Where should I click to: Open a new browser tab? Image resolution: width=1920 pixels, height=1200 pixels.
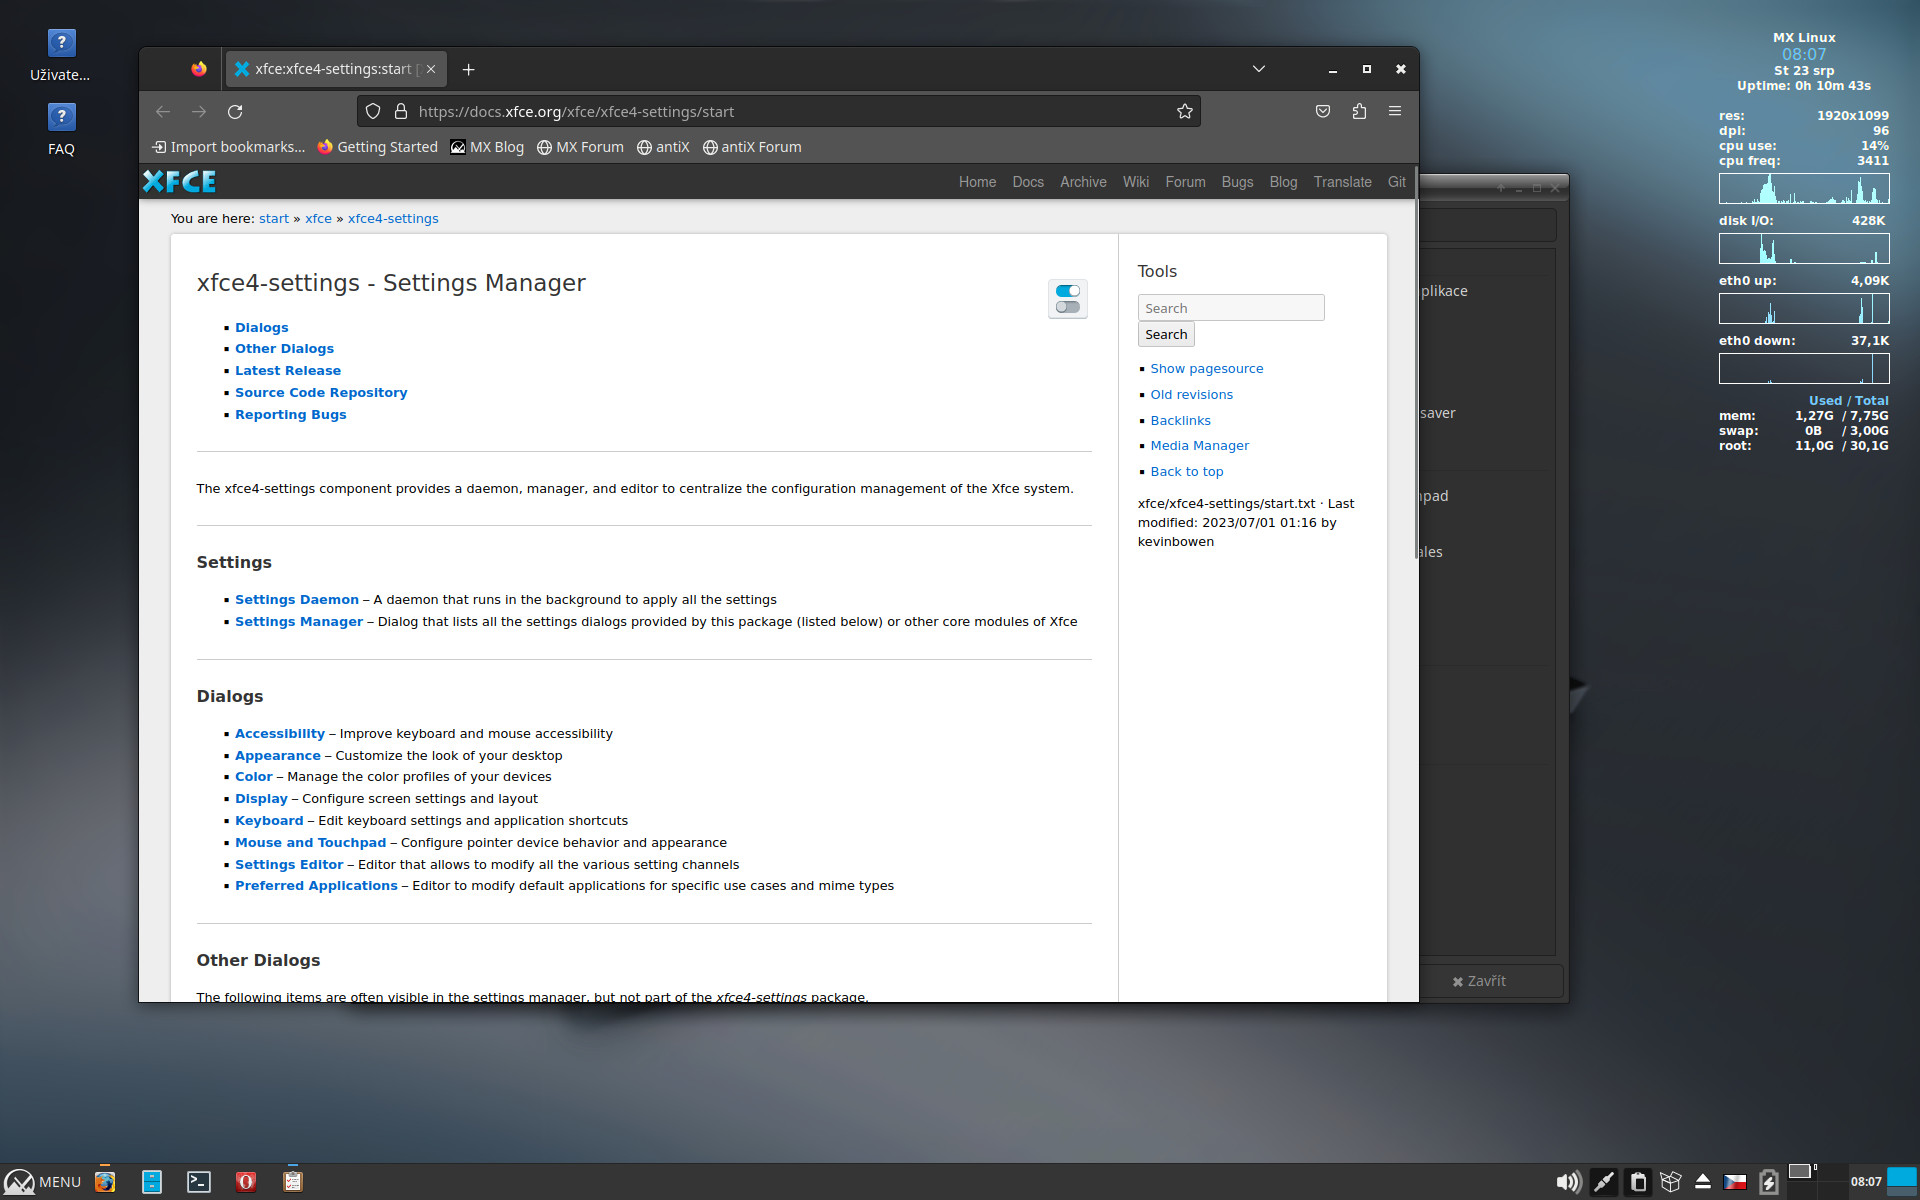point(468,69)
